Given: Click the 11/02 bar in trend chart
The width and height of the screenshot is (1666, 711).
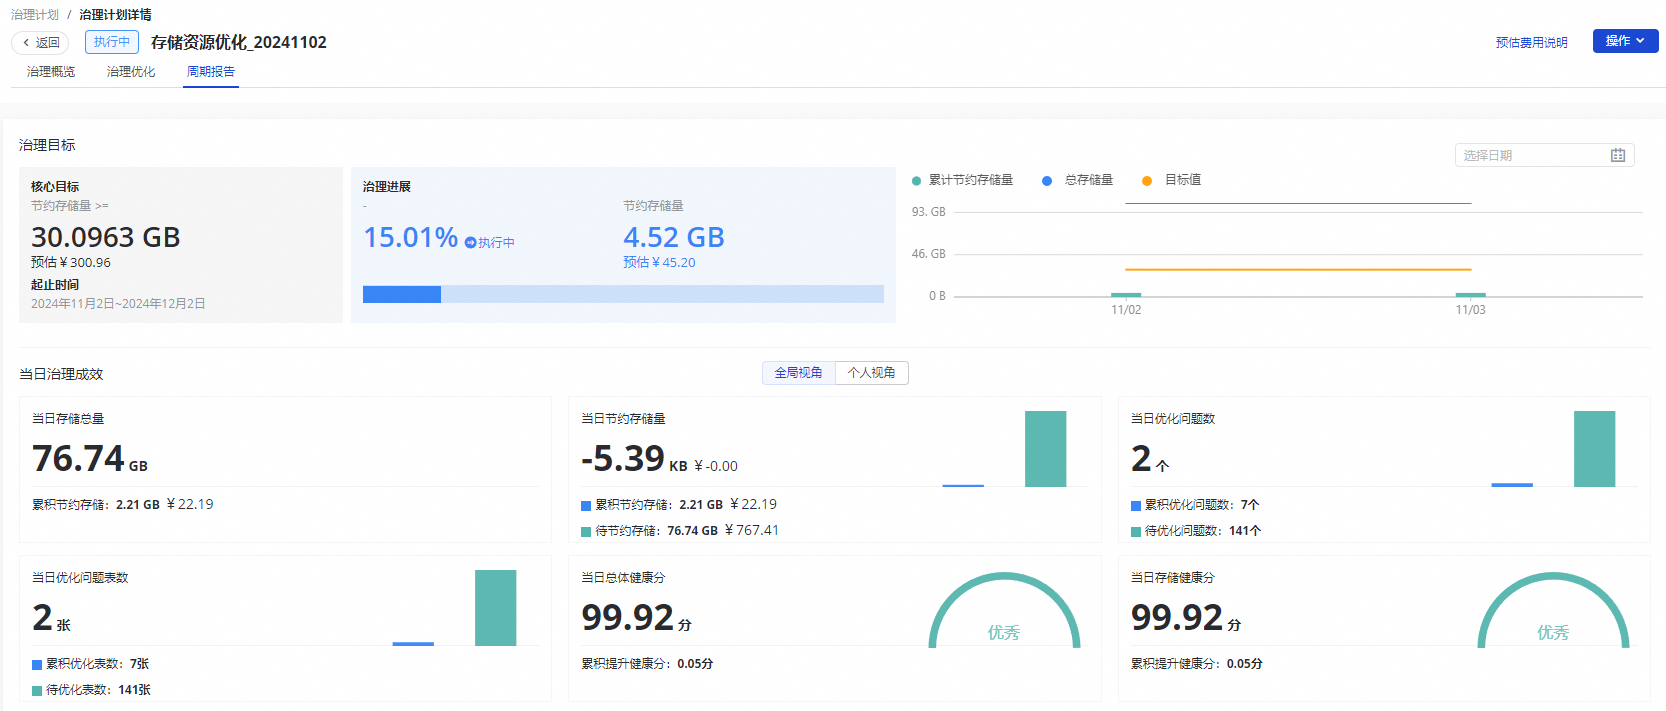Looking at the screenshot, I should point(1126,294).
